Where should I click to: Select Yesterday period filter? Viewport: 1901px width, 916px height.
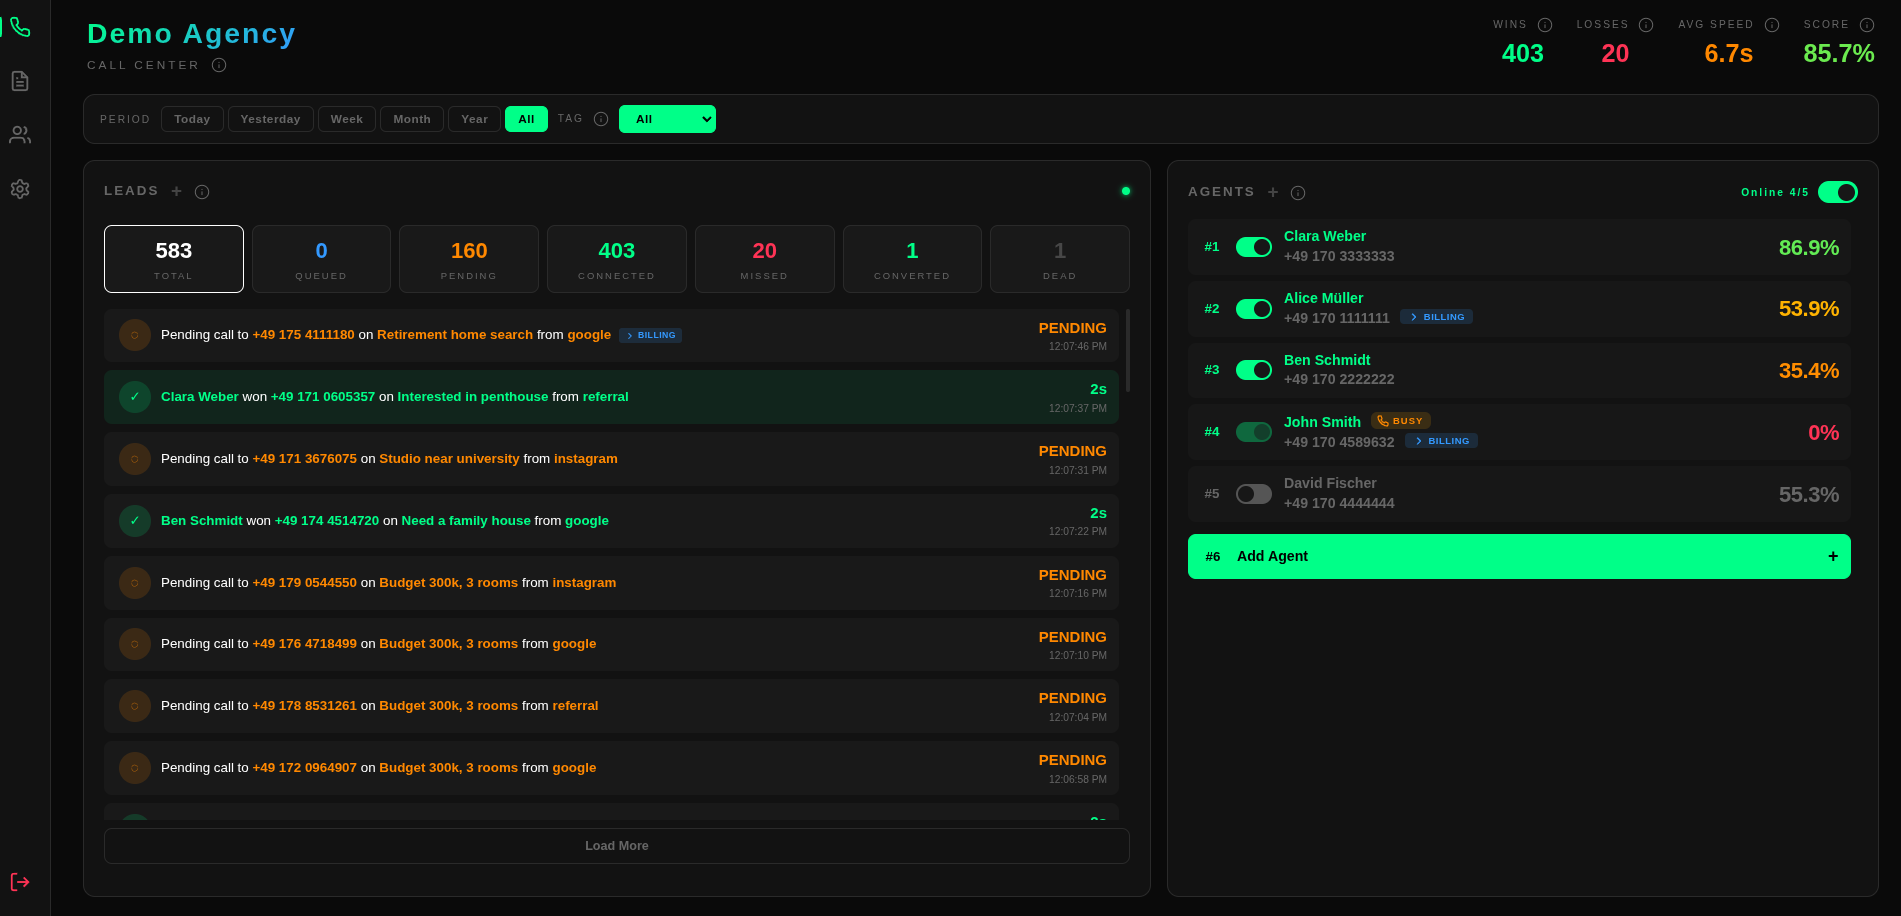point(270,119)
